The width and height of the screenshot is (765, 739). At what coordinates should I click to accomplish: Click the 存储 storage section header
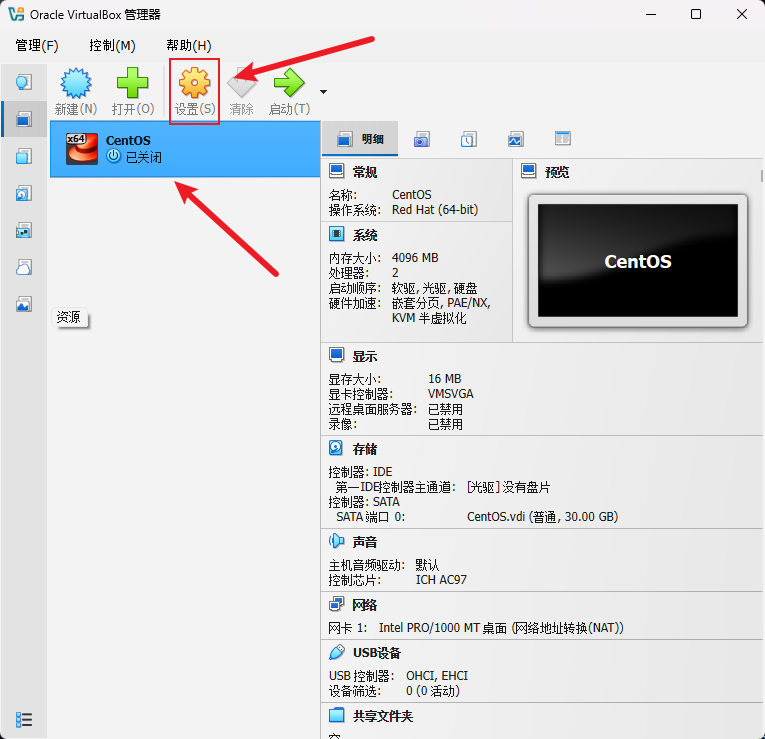364,449
